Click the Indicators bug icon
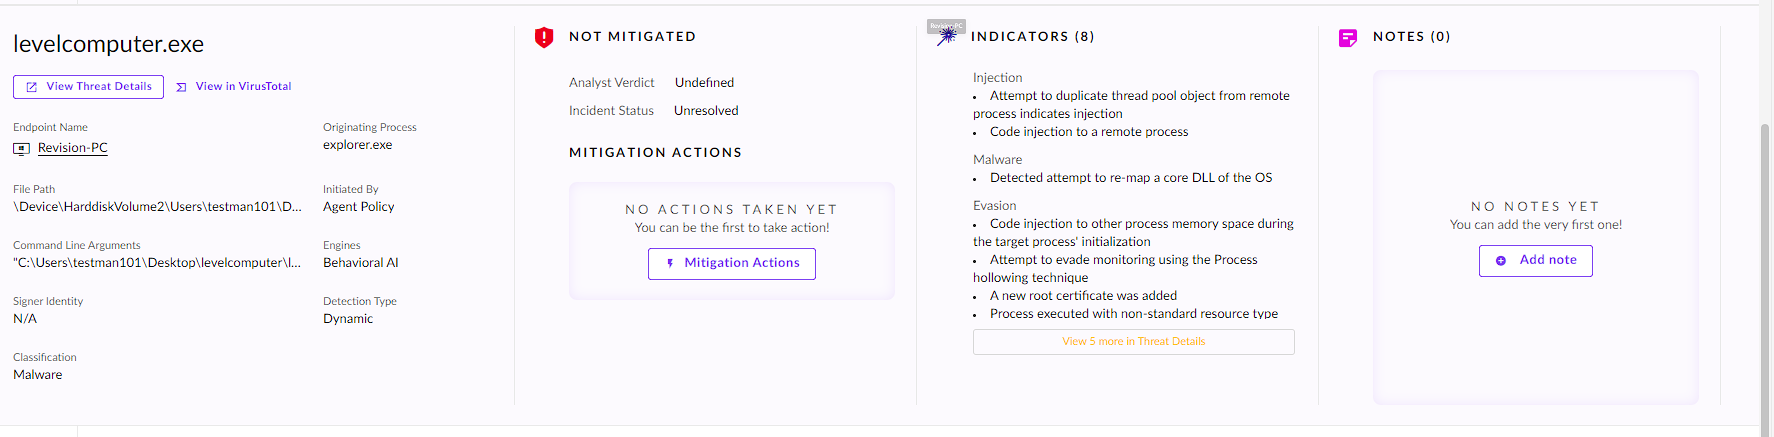Image resolution: width=1774 pixels, height=437 pixels. pyautogui.click(x=947, y=35)
